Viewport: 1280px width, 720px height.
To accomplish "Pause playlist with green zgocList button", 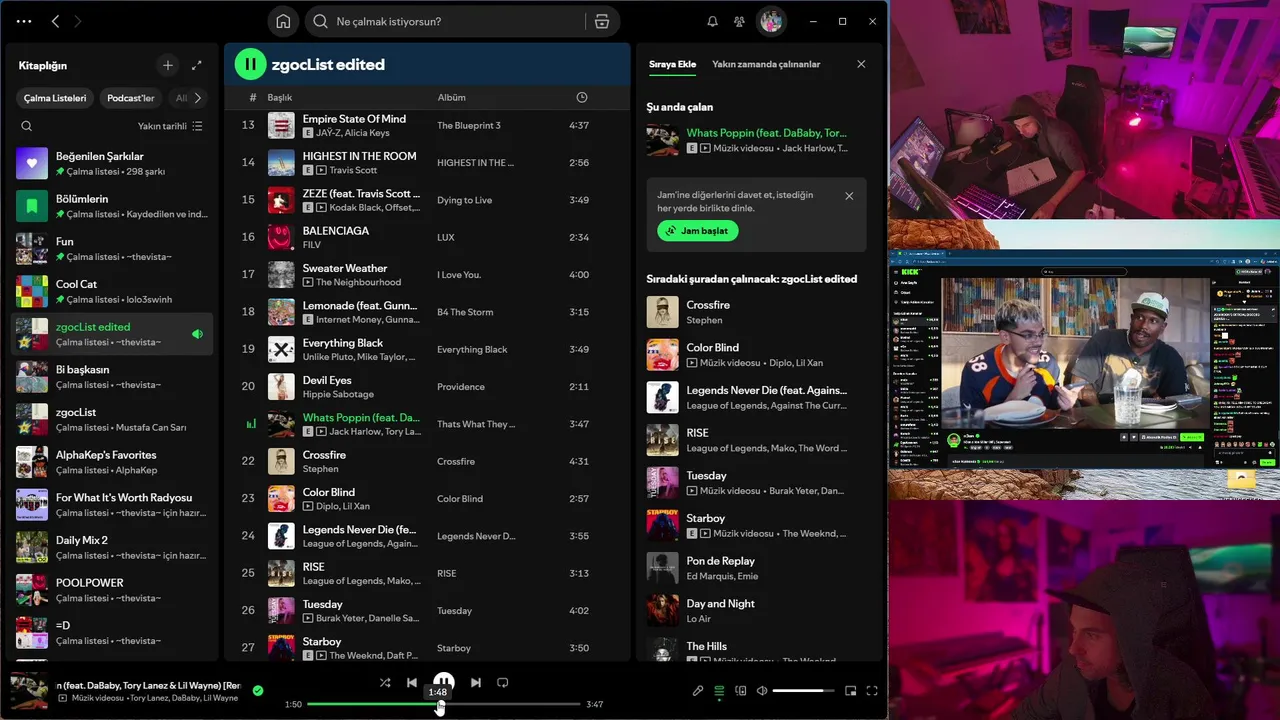I will [250, 64].
